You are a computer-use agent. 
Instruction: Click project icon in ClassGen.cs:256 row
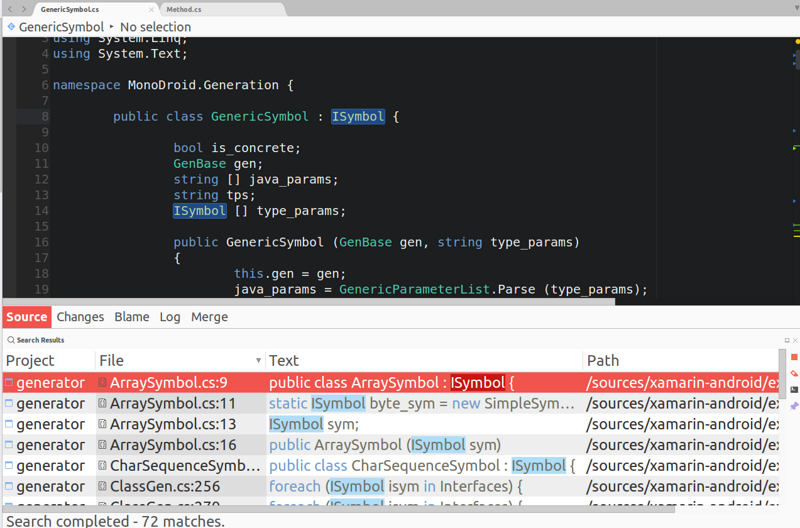9,486
